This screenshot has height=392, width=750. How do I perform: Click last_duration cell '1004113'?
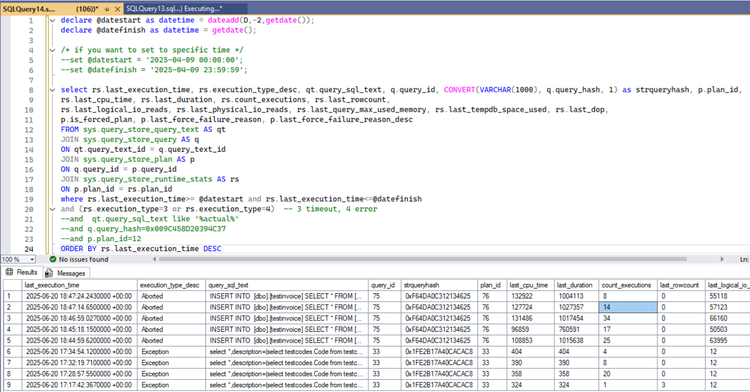click(x=576, y=296)
